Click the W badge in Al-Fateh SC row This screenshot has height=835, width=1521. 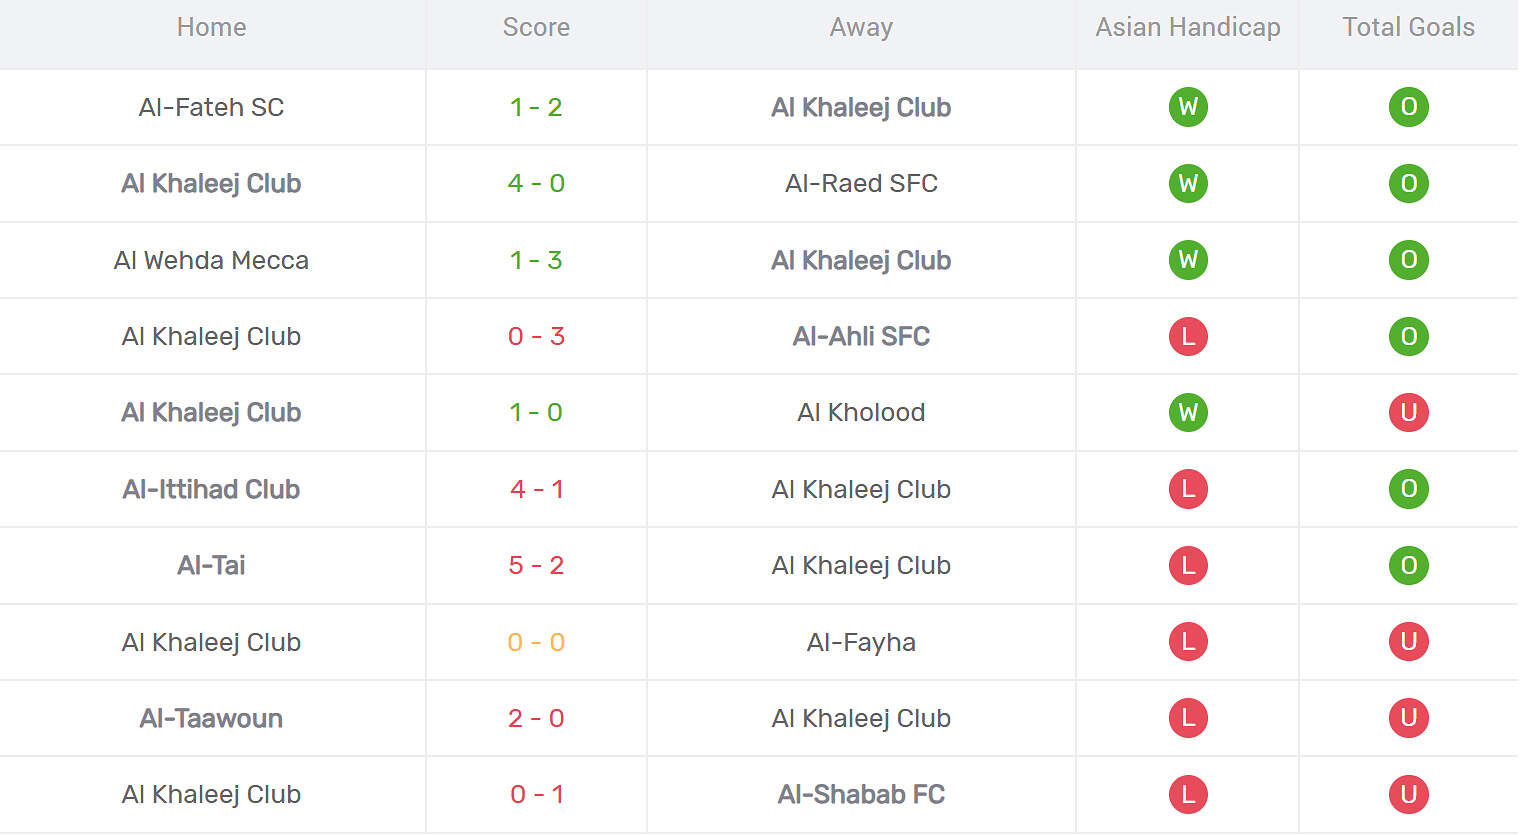tap(1188, 107)
